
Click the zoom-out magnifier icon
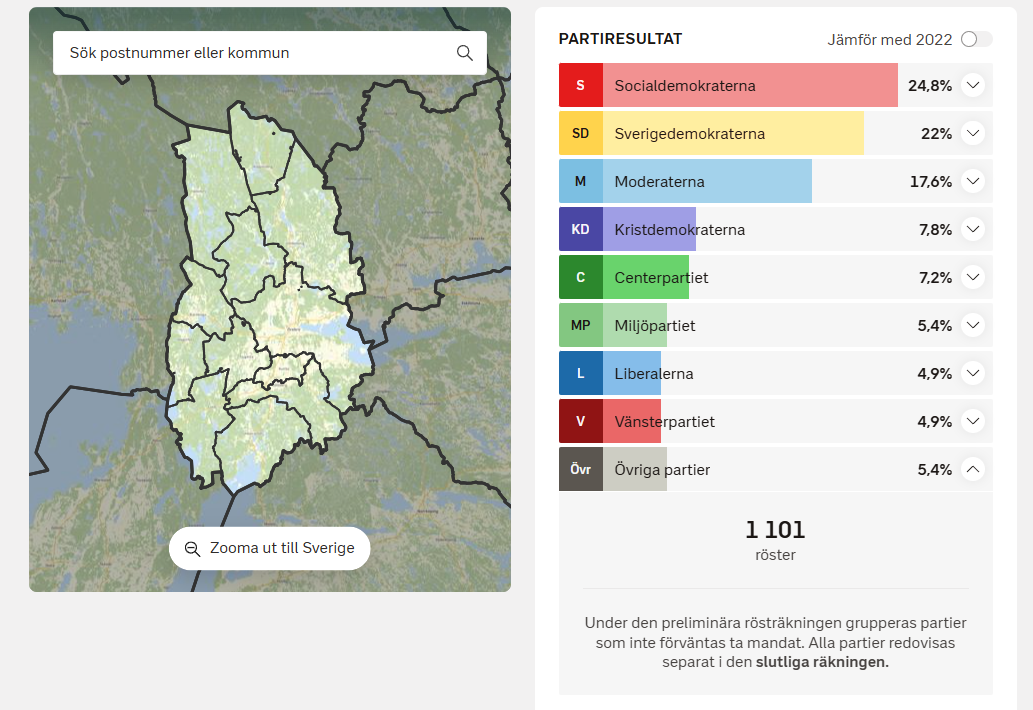(192, 549)
